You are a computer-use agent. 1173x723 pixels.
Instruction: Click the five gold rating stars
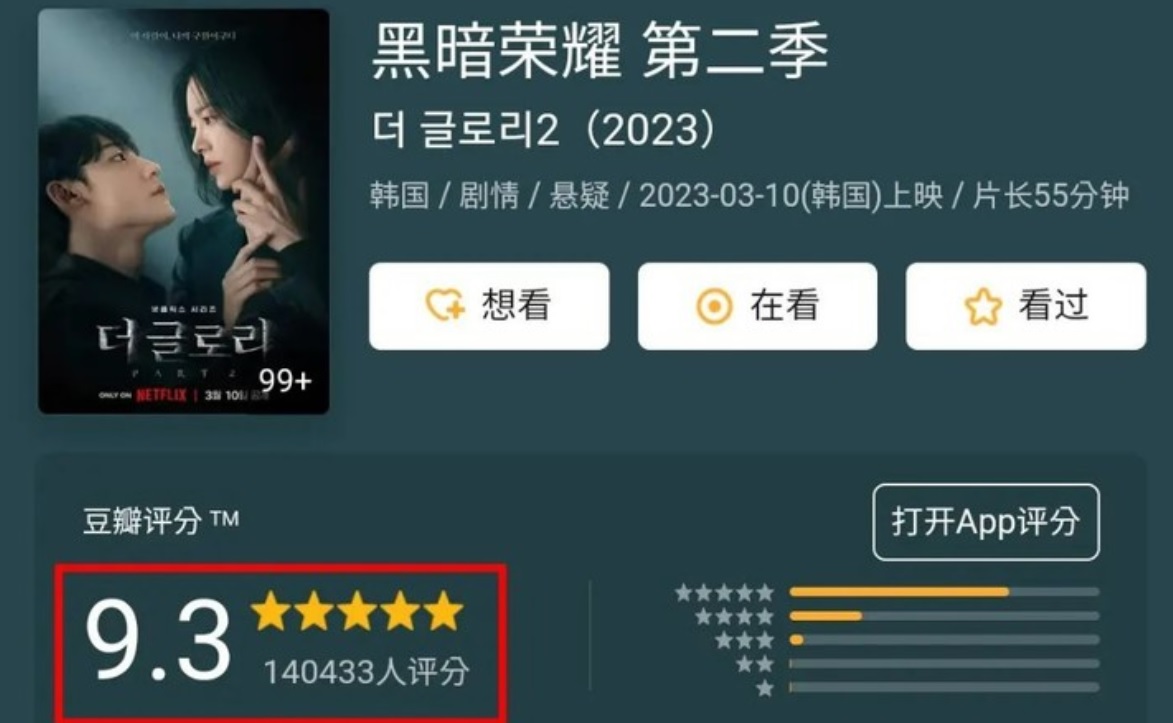[358, 611]
